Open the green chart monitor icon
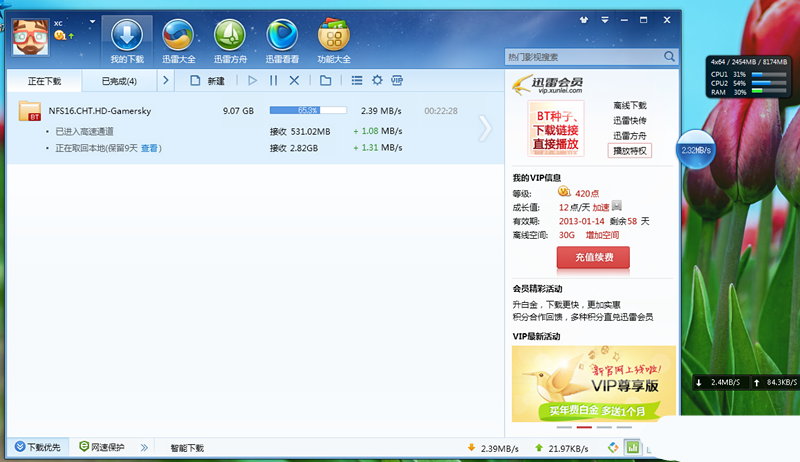800x462 pixels. point(633,448)
